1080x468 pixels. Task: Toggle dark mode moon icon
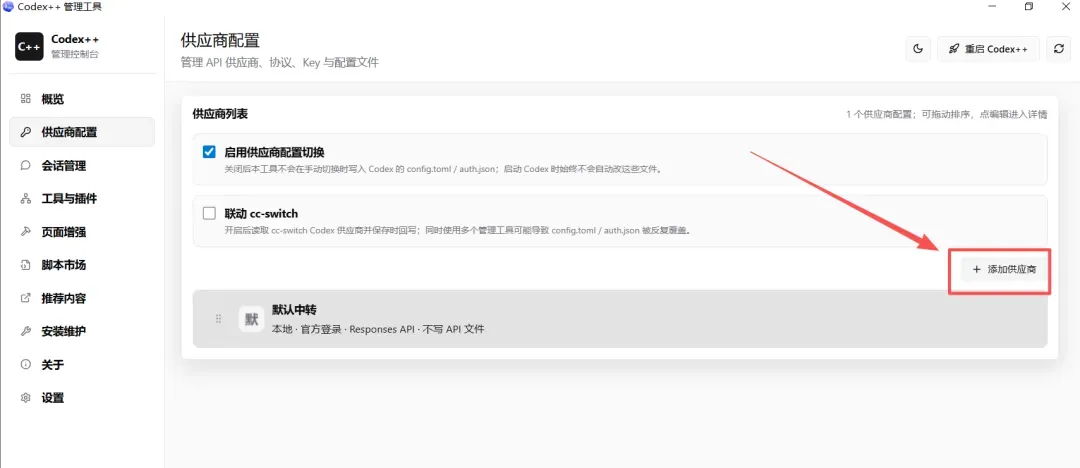(917, 49)
